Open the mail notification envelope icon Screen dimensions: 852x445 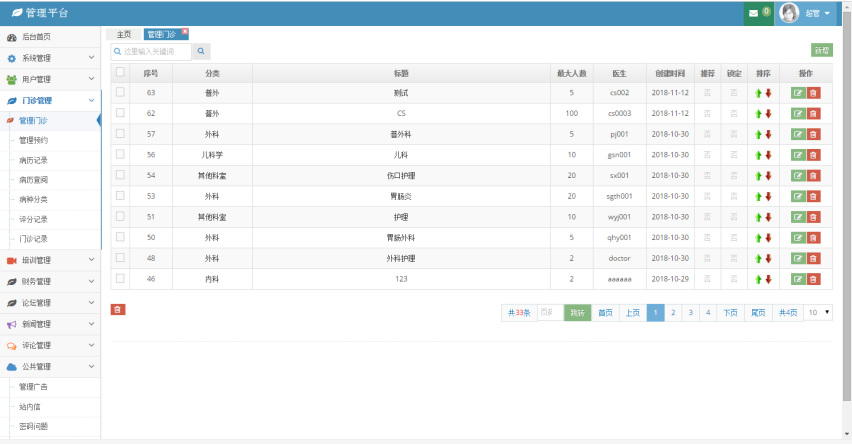tap(753, 13)
